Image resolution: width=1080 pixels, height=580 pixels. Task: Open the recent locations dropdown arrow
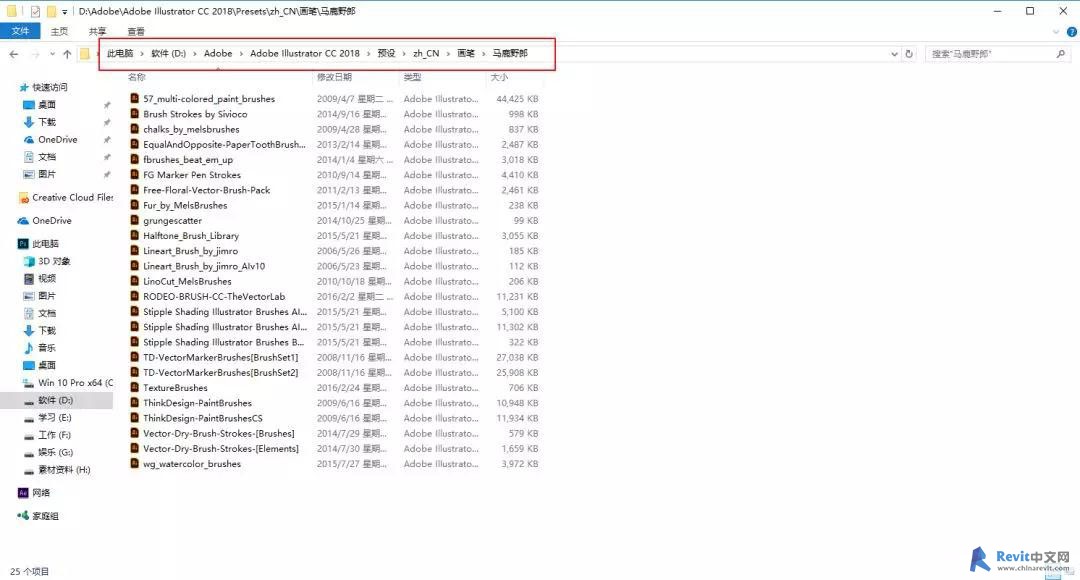point(52,54)
